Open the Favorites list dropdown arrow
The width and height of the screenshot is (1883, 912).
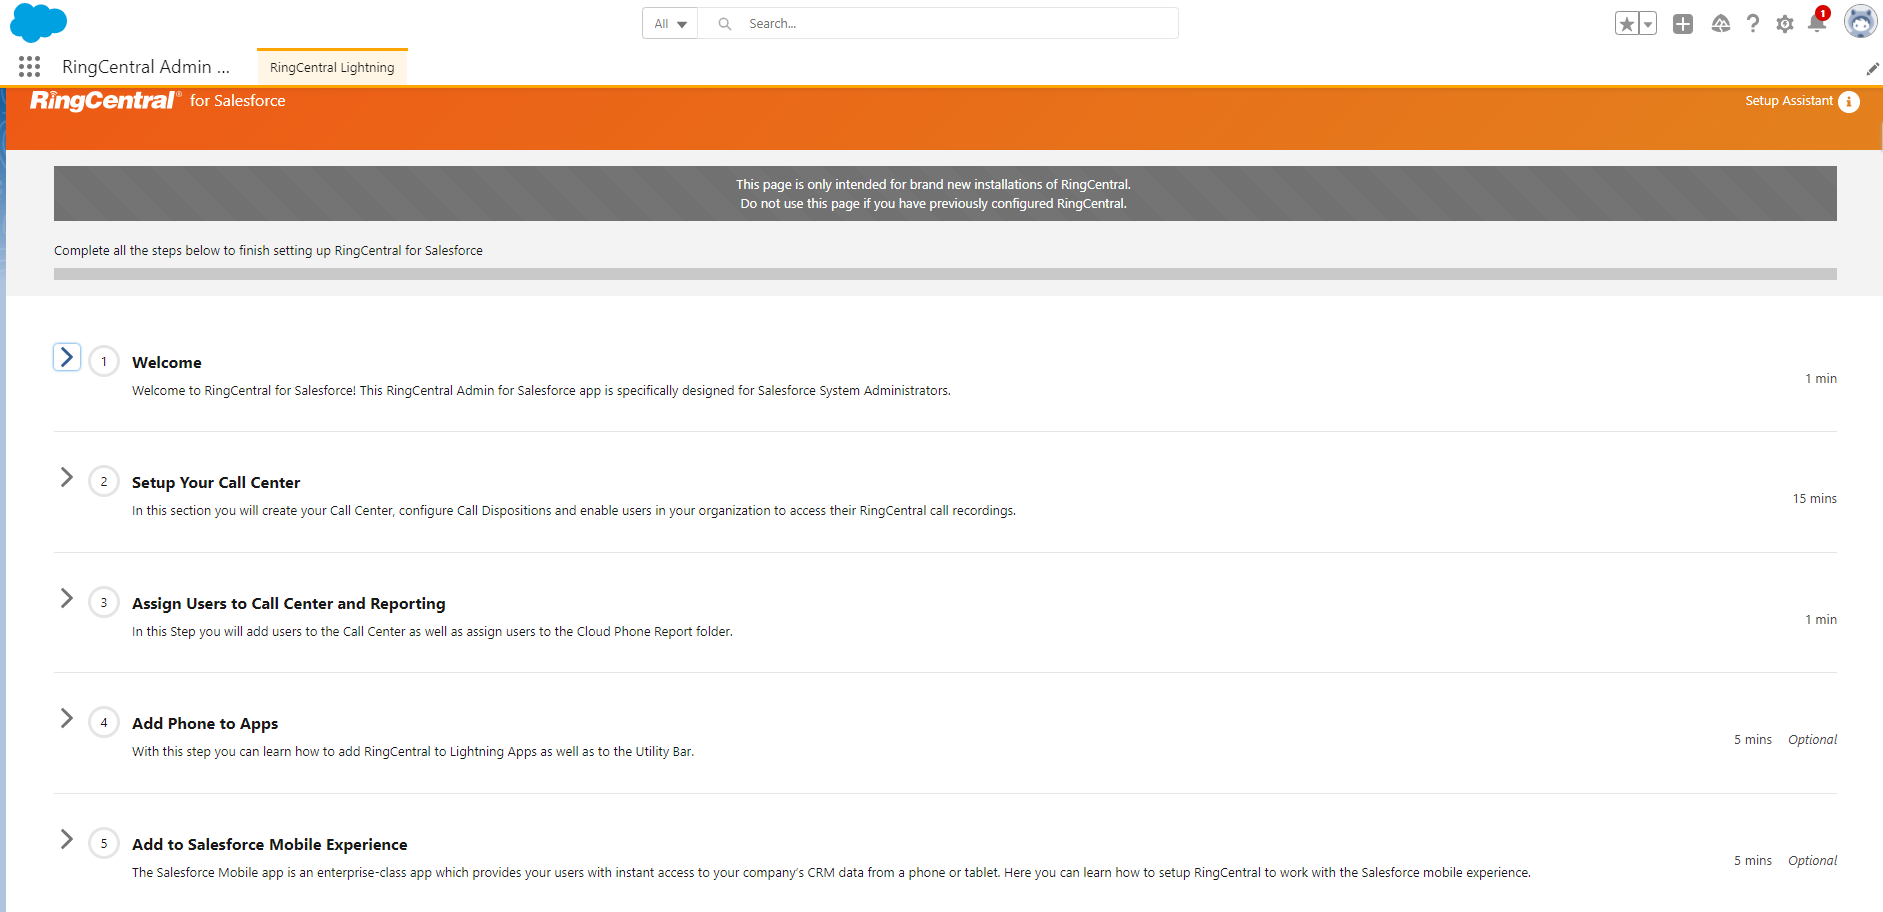tap(1648, 24)
